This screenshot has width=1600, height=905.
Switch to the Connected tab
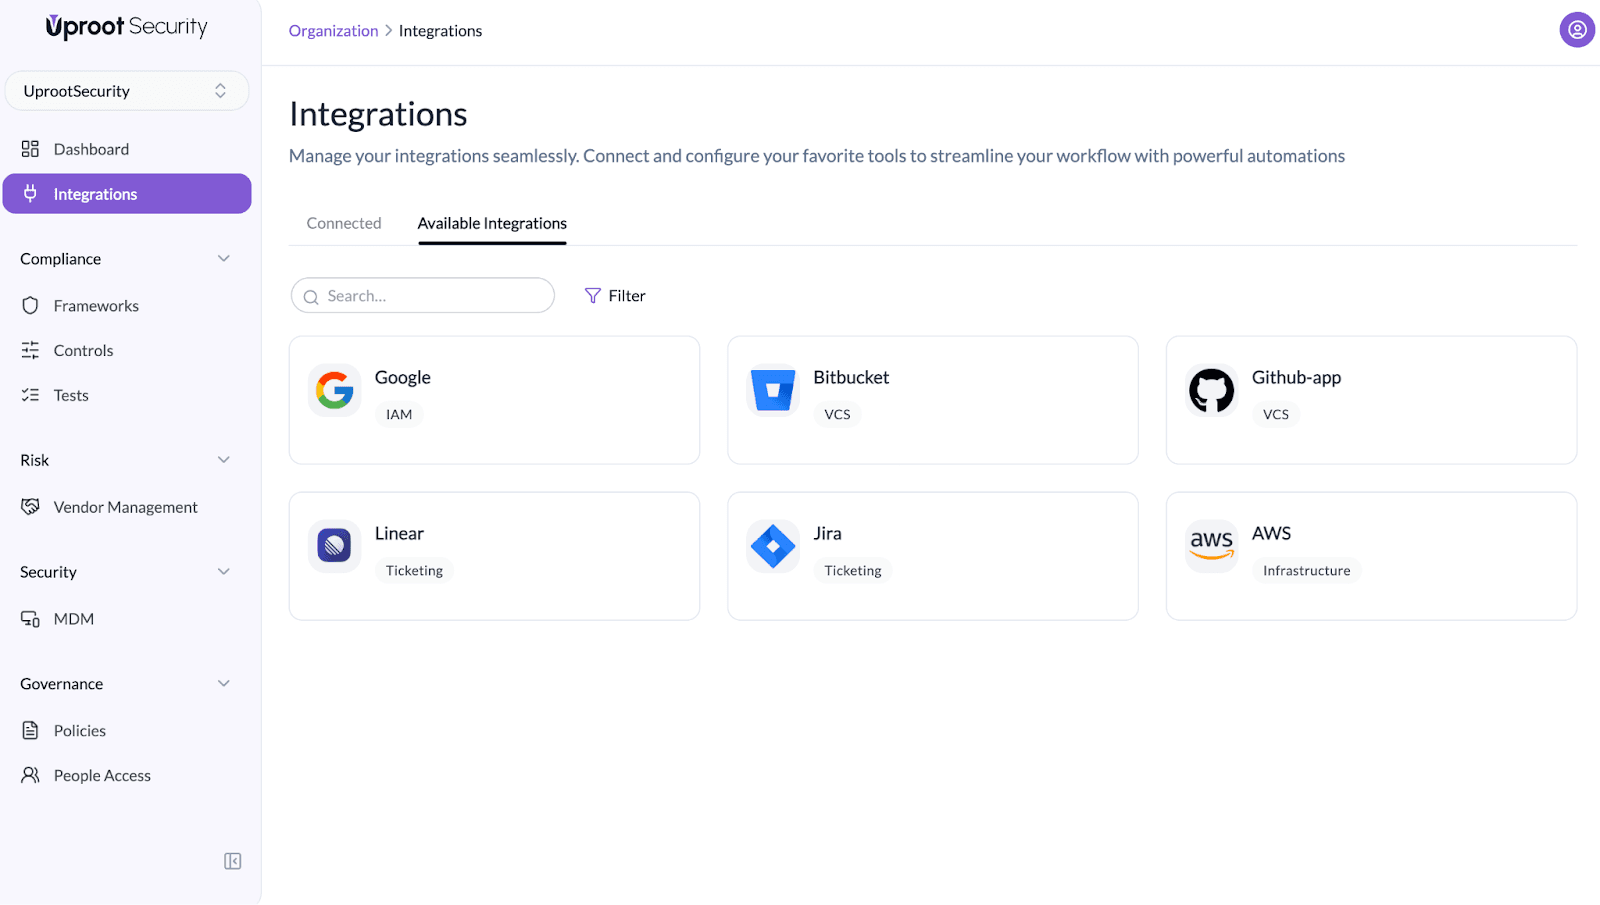click(344, 223)
